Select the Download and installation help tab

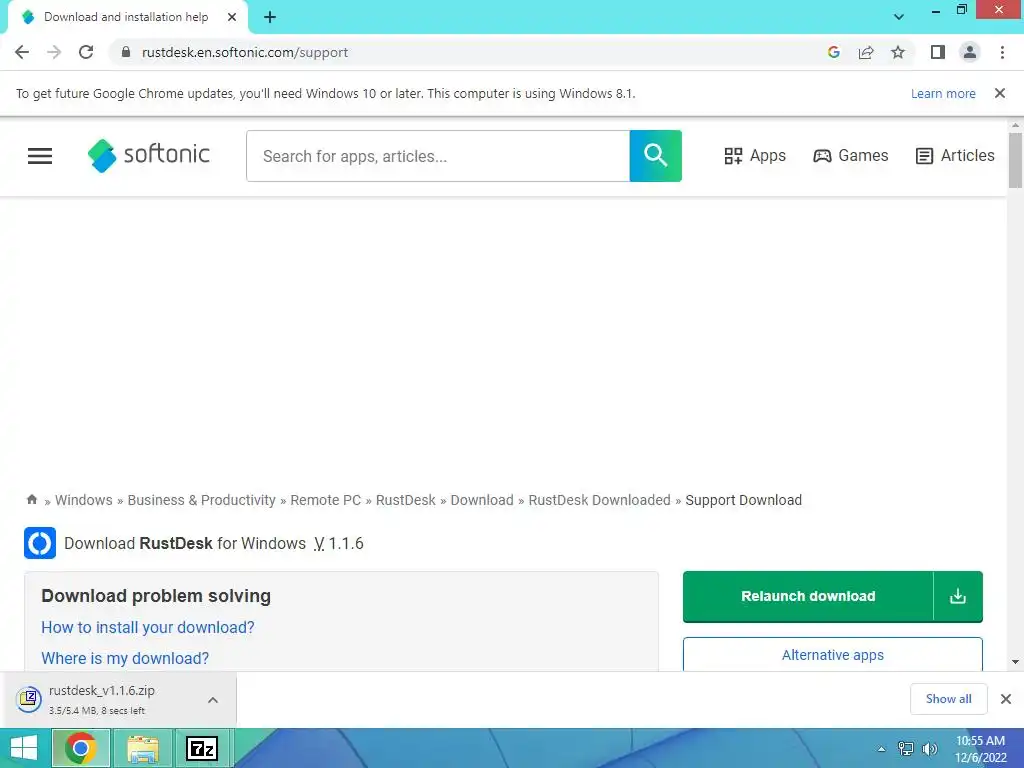[125, 17]
